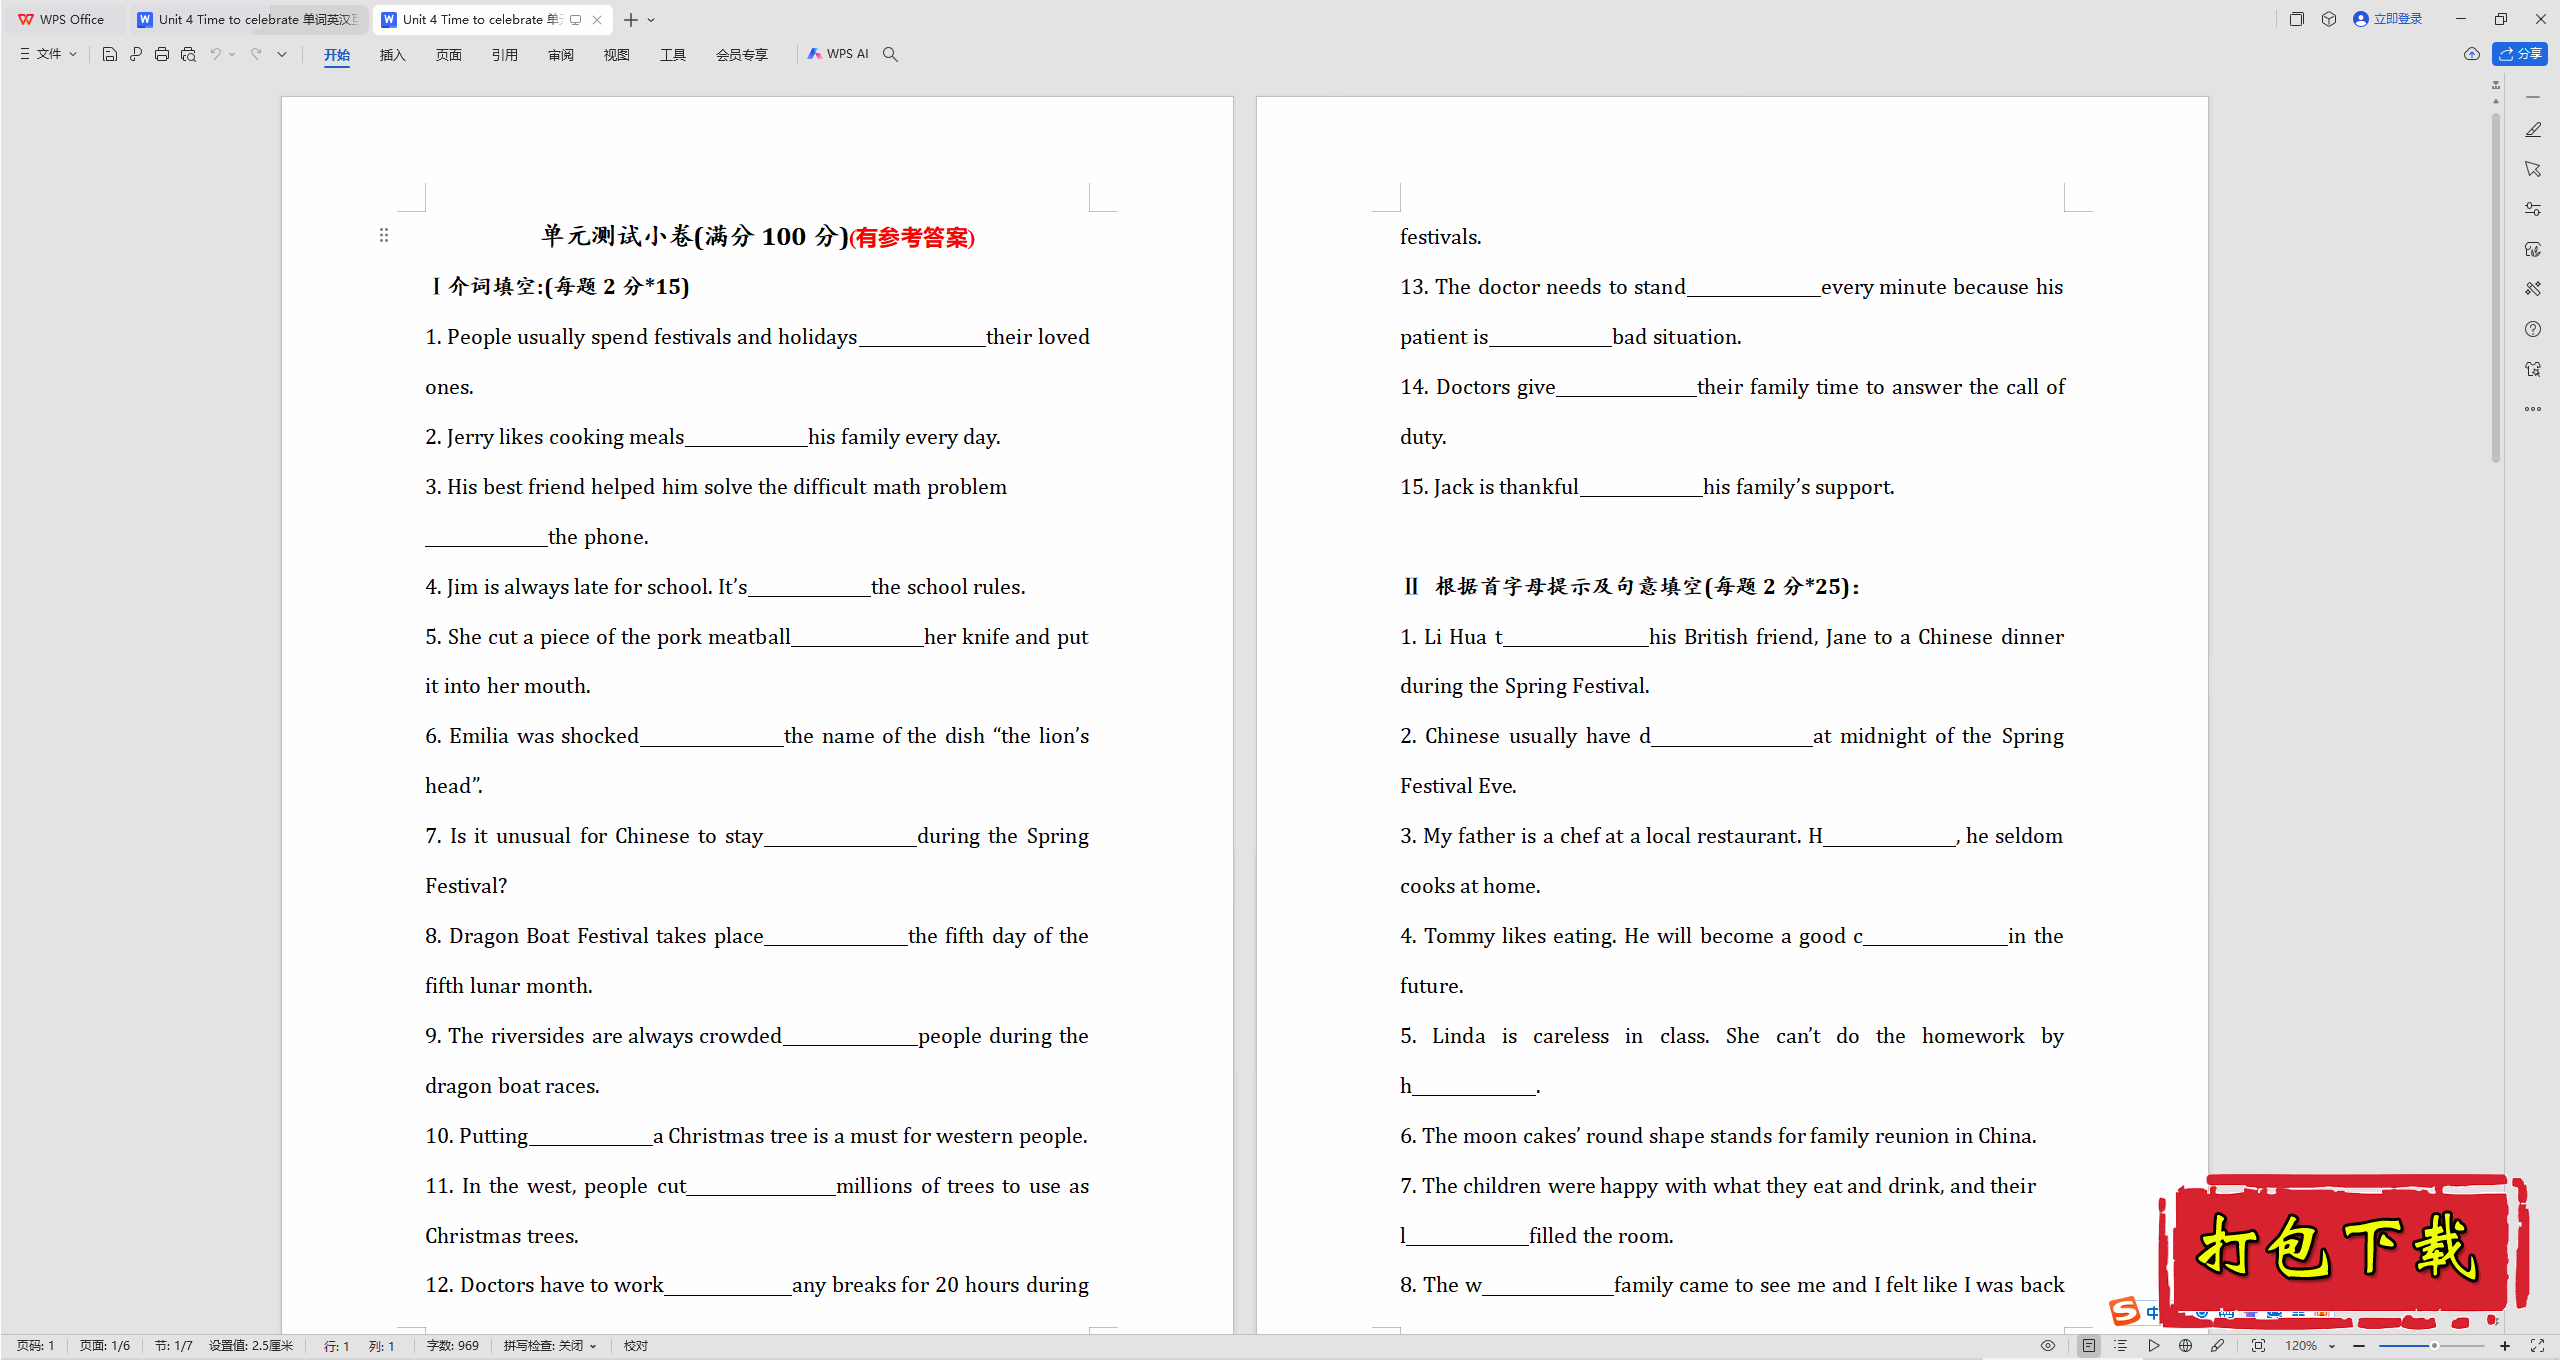Click 立即登录 to sign in
2560x1360 pixels.
click(2388, 19)
